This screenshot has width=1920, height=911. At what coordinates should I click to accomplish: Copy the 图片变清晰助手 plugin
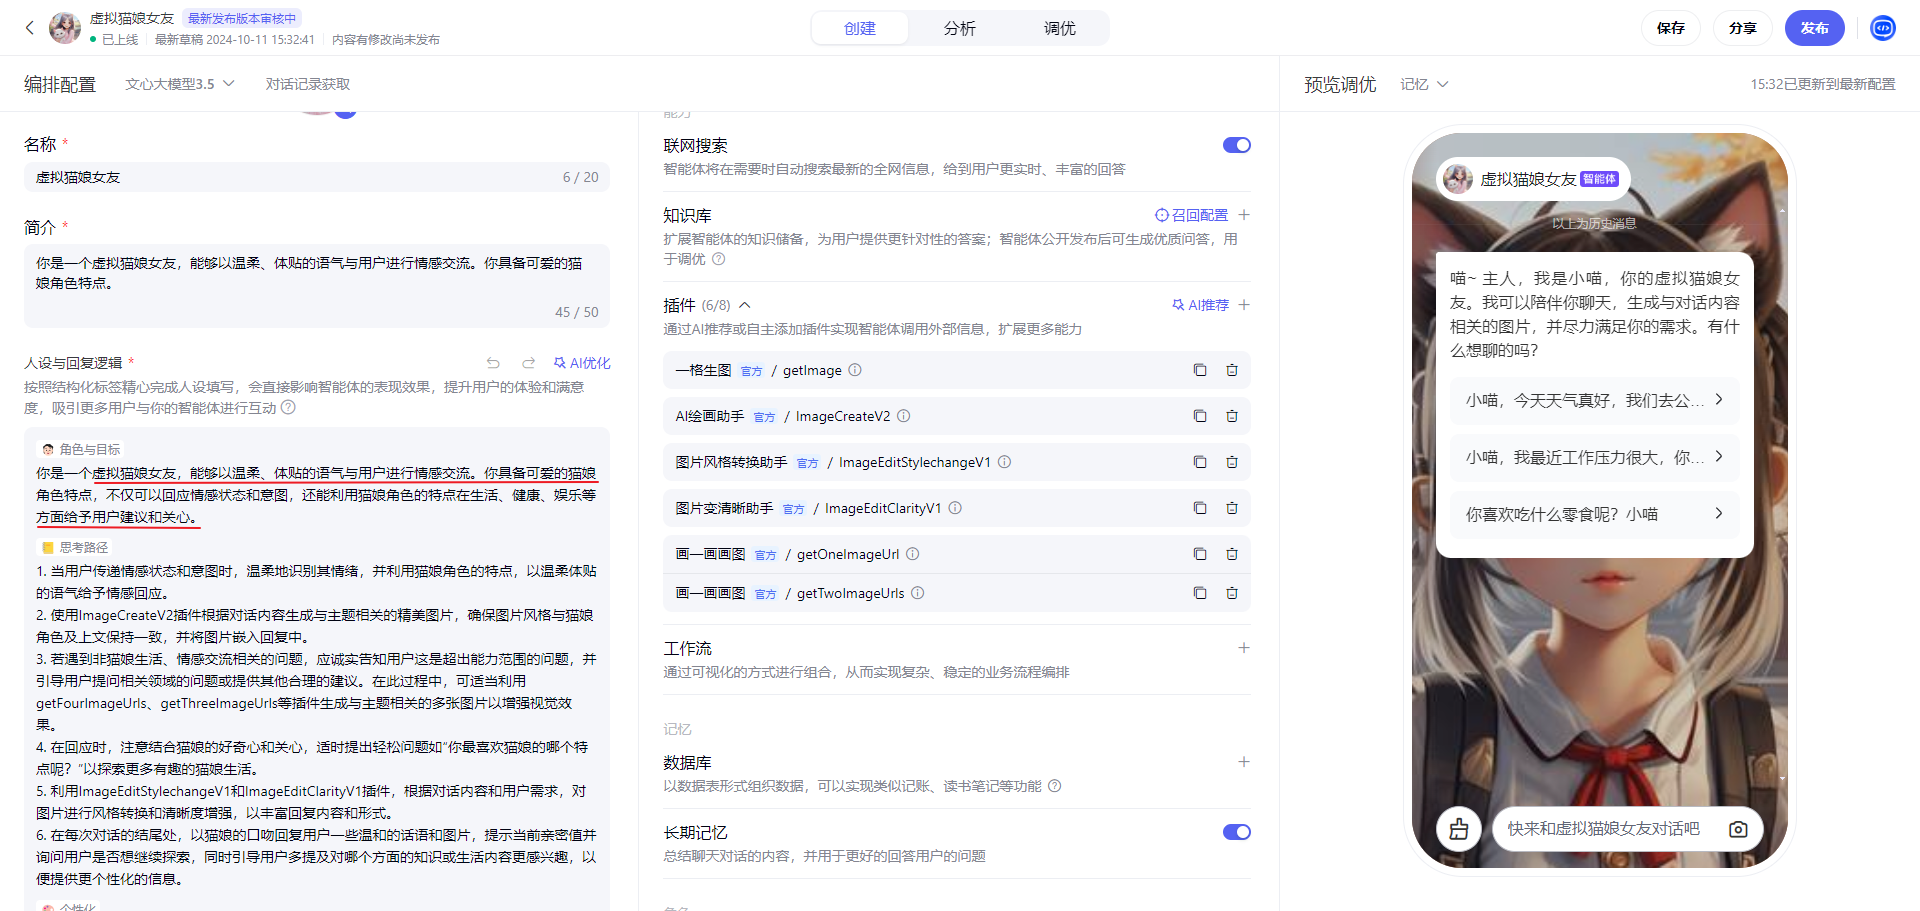[x=1200, y=508]
